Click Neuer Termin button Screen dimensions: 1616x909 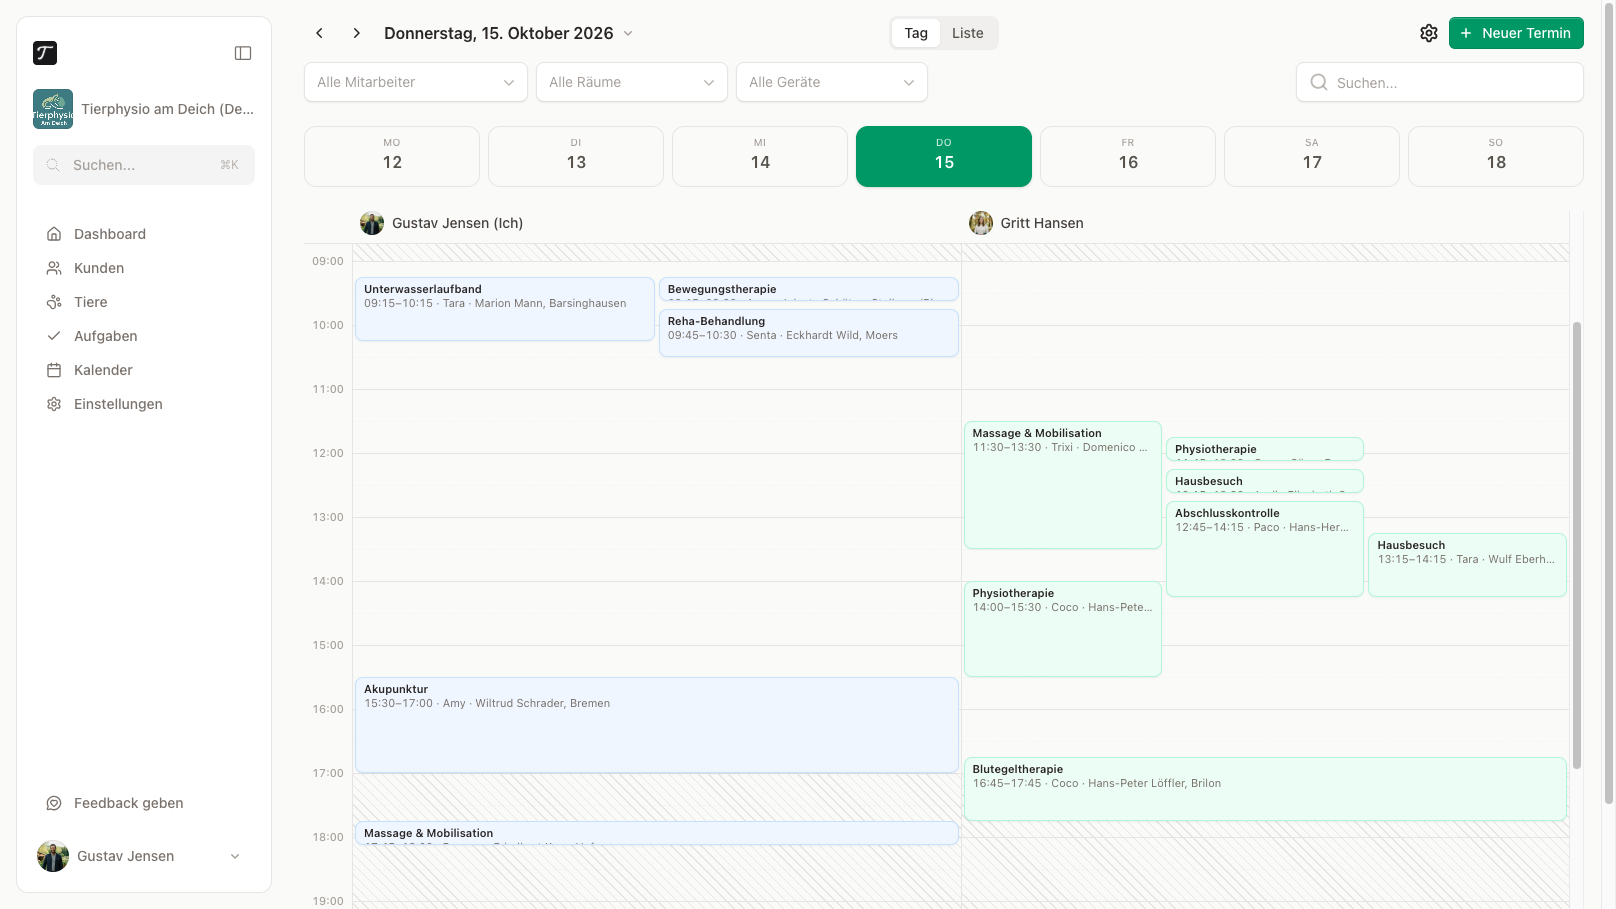click(1516, 33)
